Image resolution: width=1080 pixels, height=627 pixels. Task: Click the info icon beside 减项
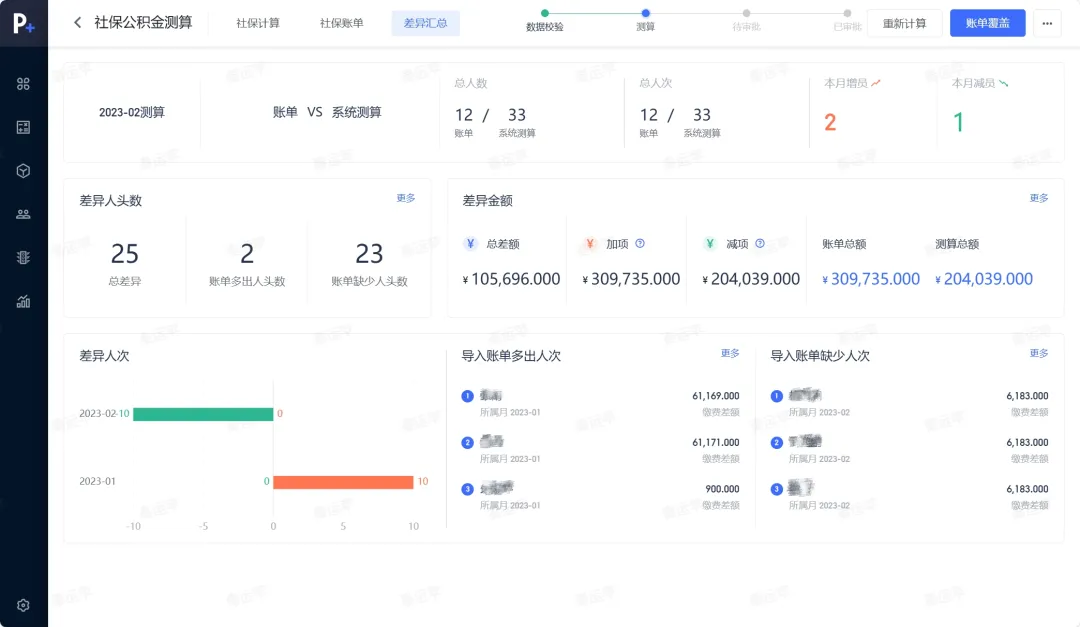click(x=761, y=243)
